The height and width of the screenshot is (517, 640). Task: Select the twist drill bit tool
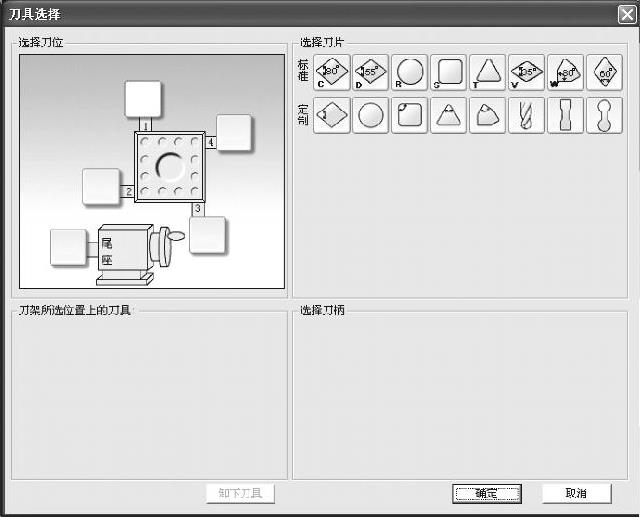[x=527, y=115]
